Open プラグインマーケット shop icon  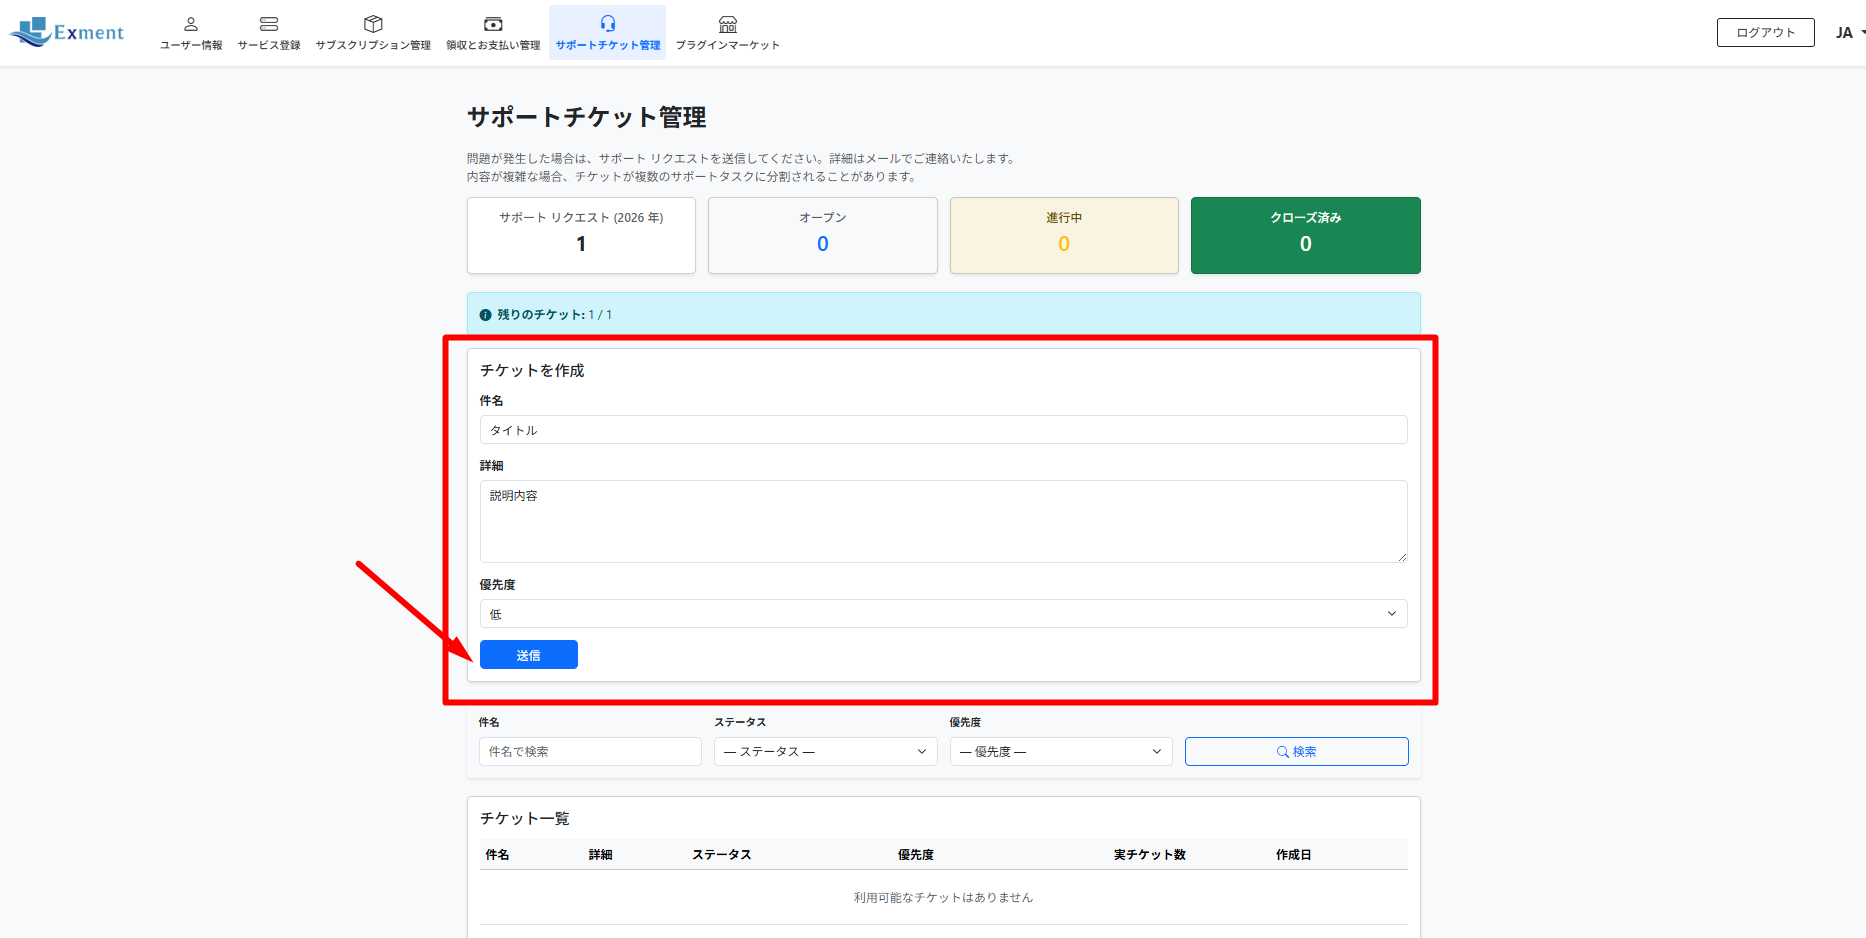[x=728, y=24]
